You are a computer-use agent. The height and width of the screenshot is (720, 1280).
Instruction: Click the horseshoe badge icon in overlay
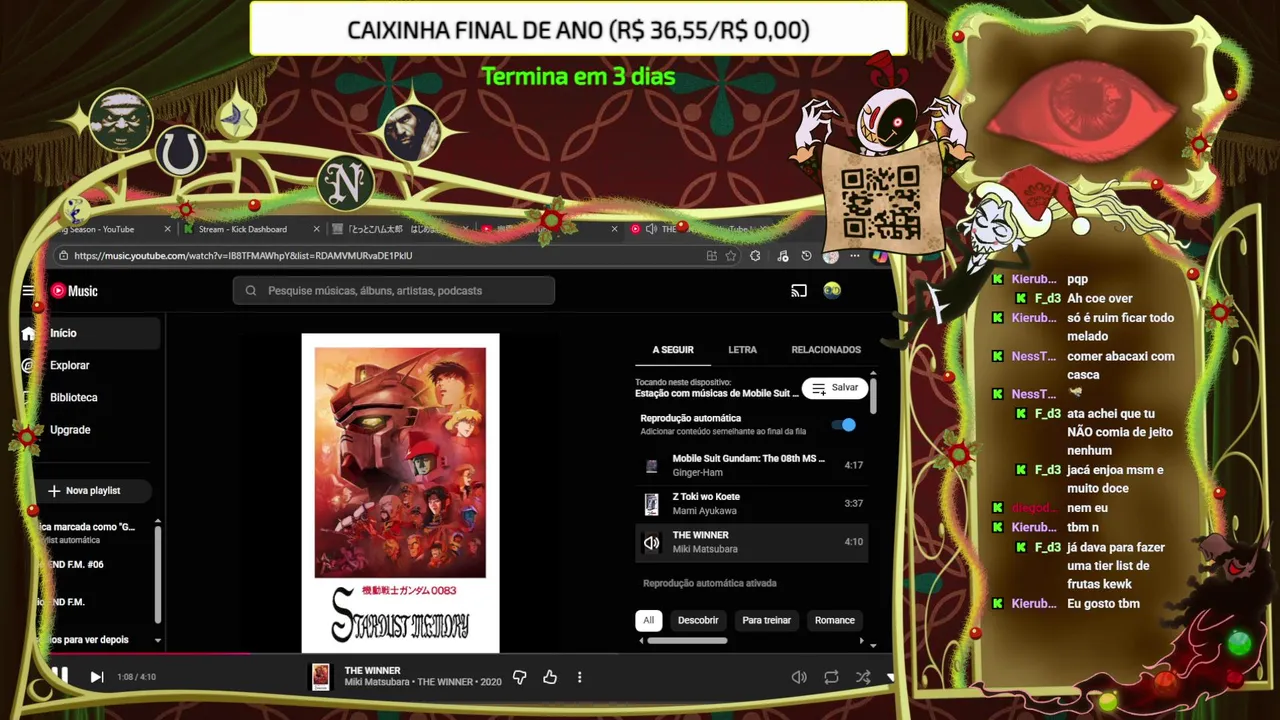pyautogui.click(x=180, y=153)
